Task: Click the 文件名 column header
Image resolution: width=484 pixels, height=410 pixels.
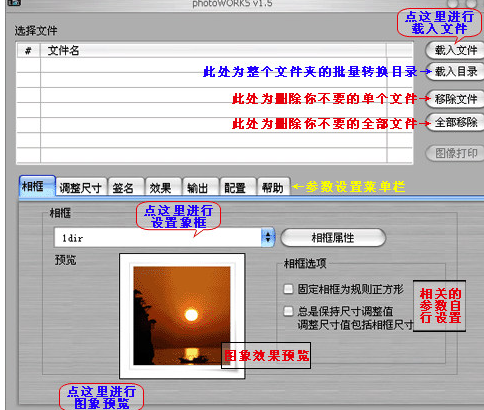Action: [213, 50]
